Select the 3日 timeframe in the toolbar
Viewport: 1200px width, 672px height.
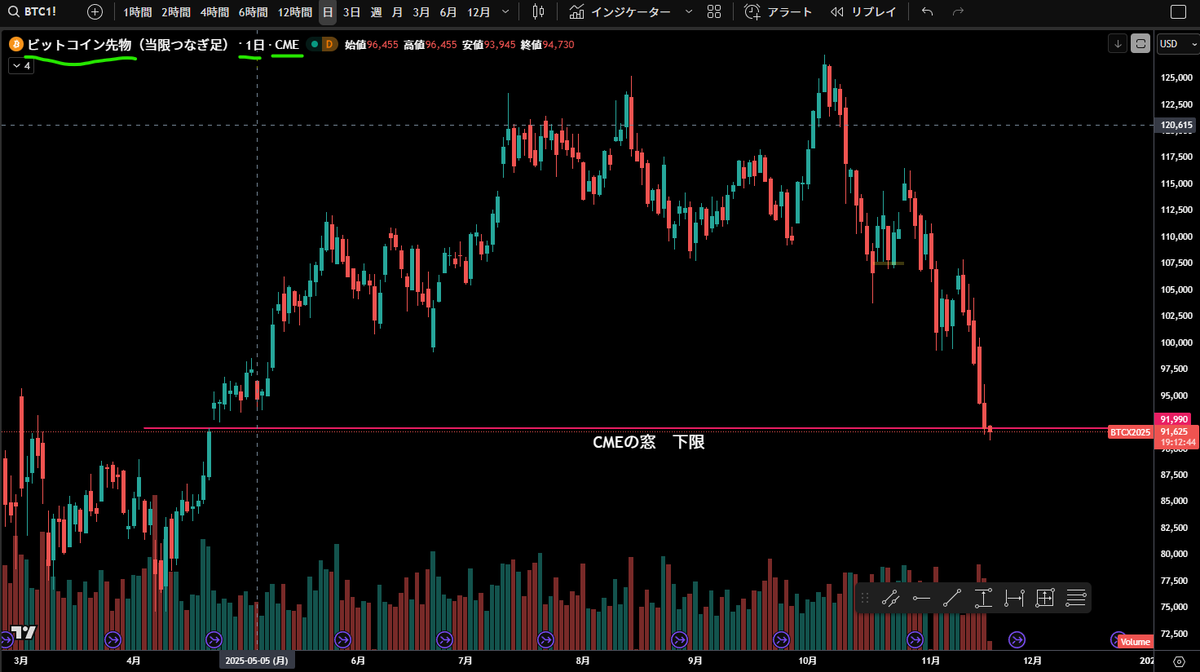click(x=351, y=12)
